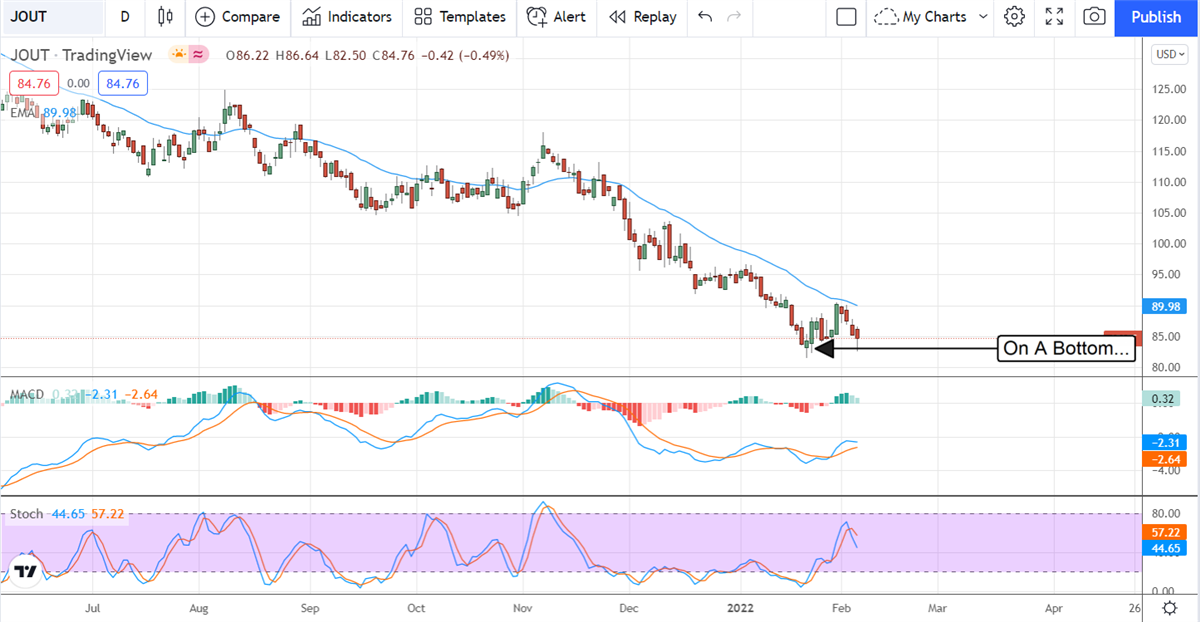Open the candlestick chart style selector
The image size is (1200, 622).
(166, 17)
